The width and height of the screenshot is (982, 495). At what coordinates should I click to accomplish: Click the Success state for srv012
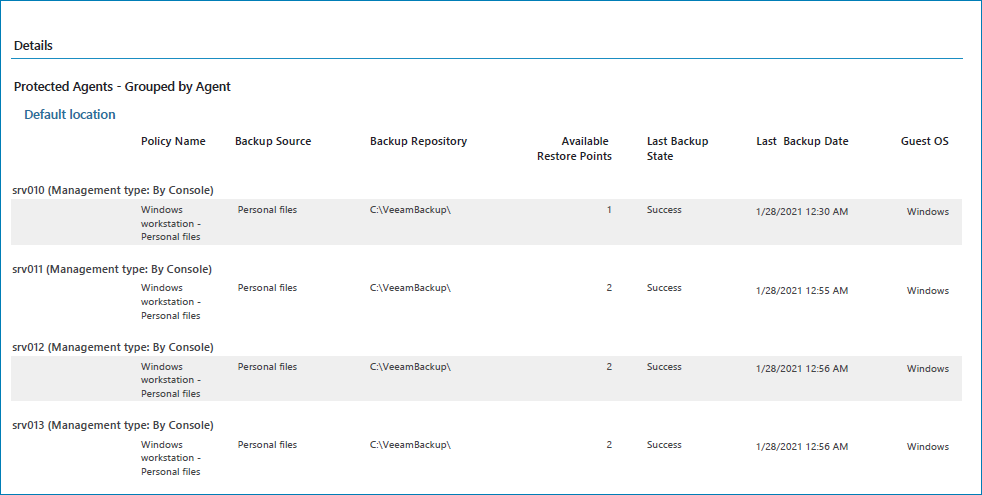(x=664, y=367)
